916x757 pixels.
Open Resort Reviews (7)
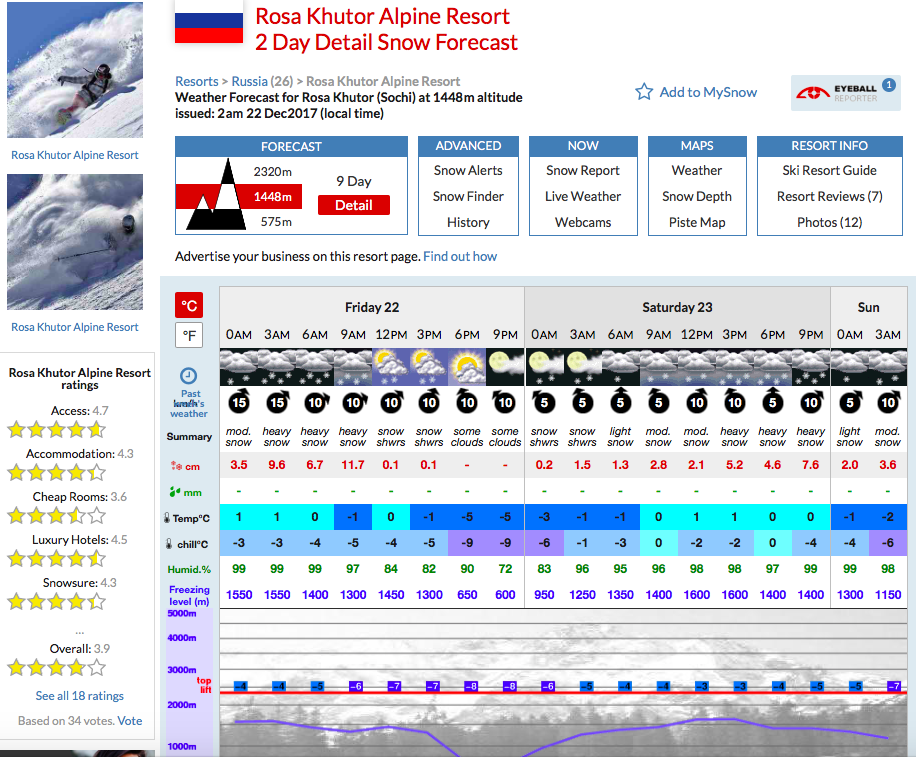829,196
